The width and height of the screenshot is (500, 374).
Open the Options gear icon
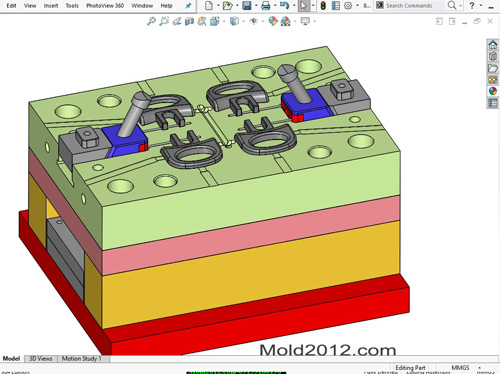[x=348, y=6]
